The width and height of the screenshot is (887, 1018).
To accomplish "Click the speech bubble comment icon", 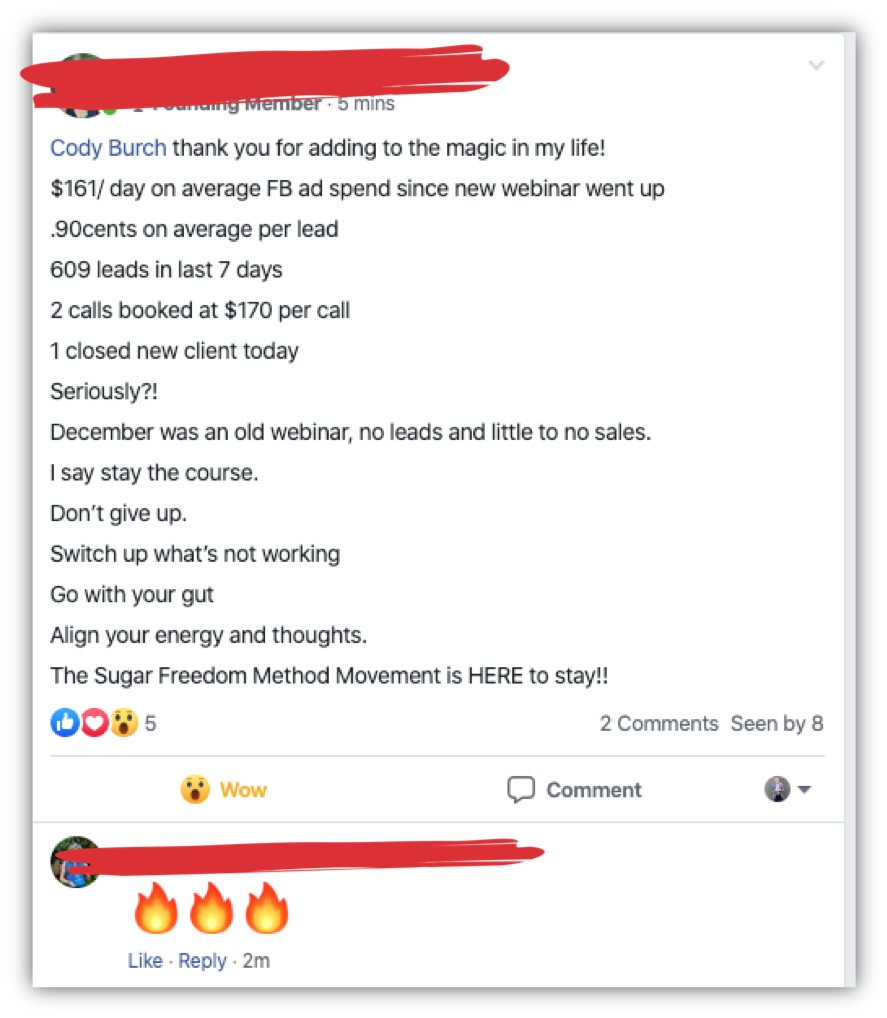I will [521, 789].
